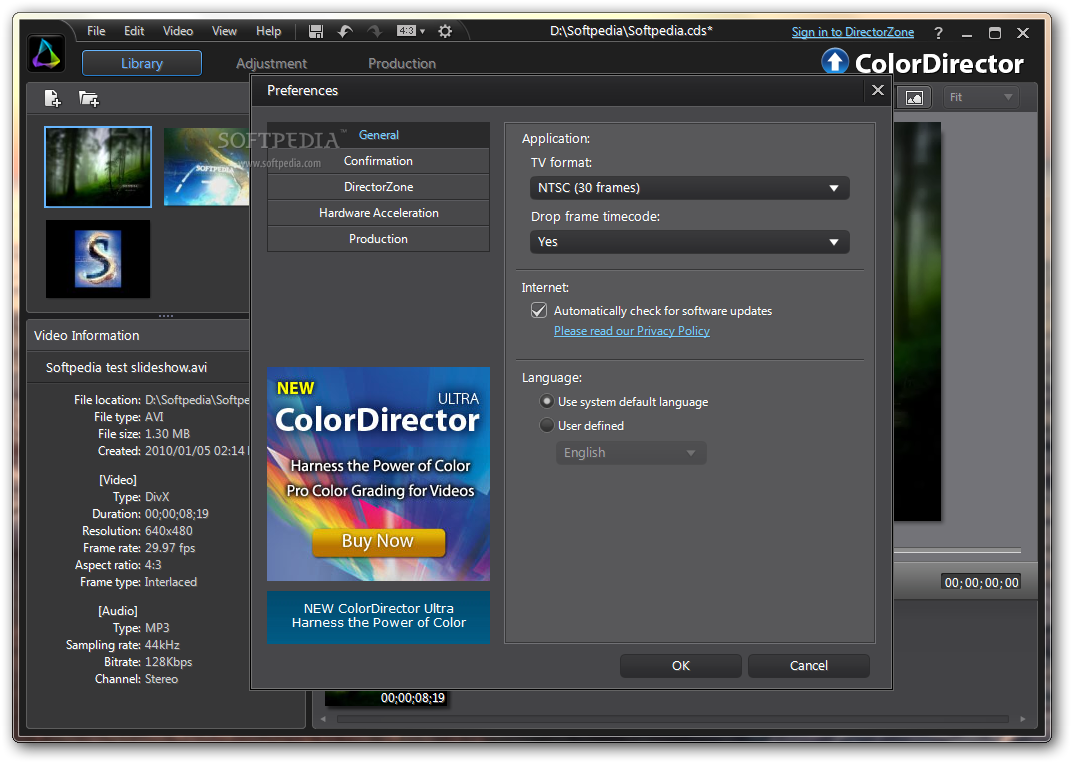1072x763 pixels.
Task: Click the Frame type value Interlaced
Action: 171,583
